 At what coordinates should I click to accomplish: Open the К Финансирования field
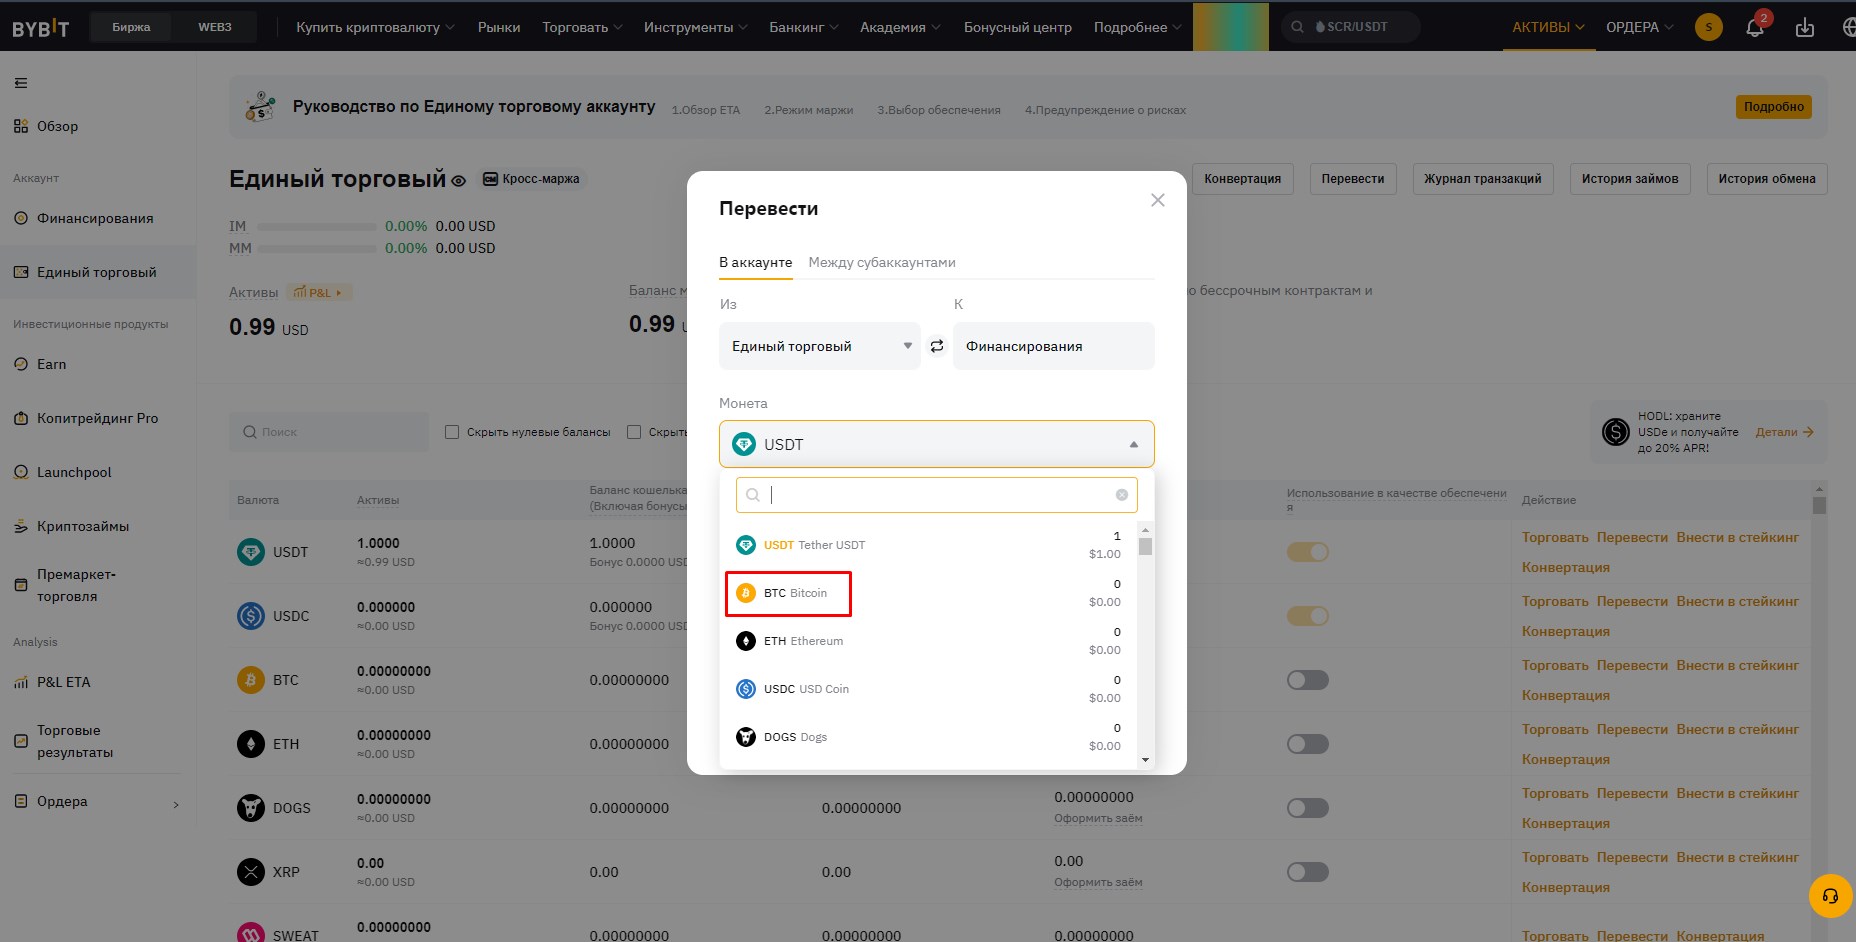(x=1054, y=346)
